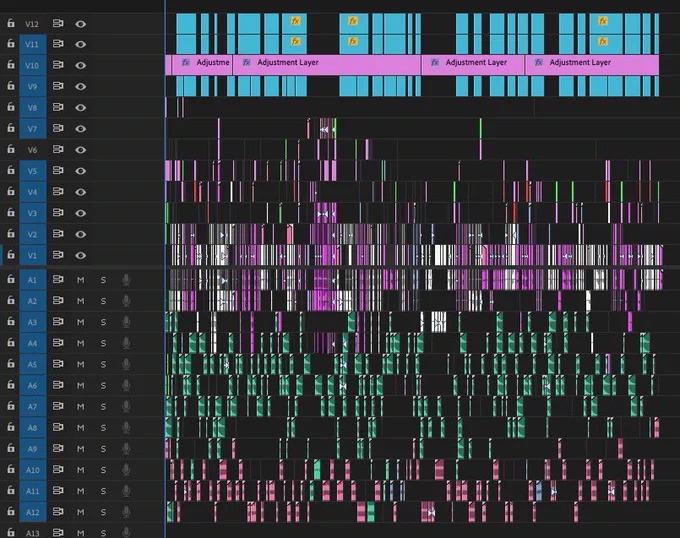The height and width of the screenshot is (538, 680).
Task: Select the first truncated Adjustme clip on V10
Action: point(202,65)
